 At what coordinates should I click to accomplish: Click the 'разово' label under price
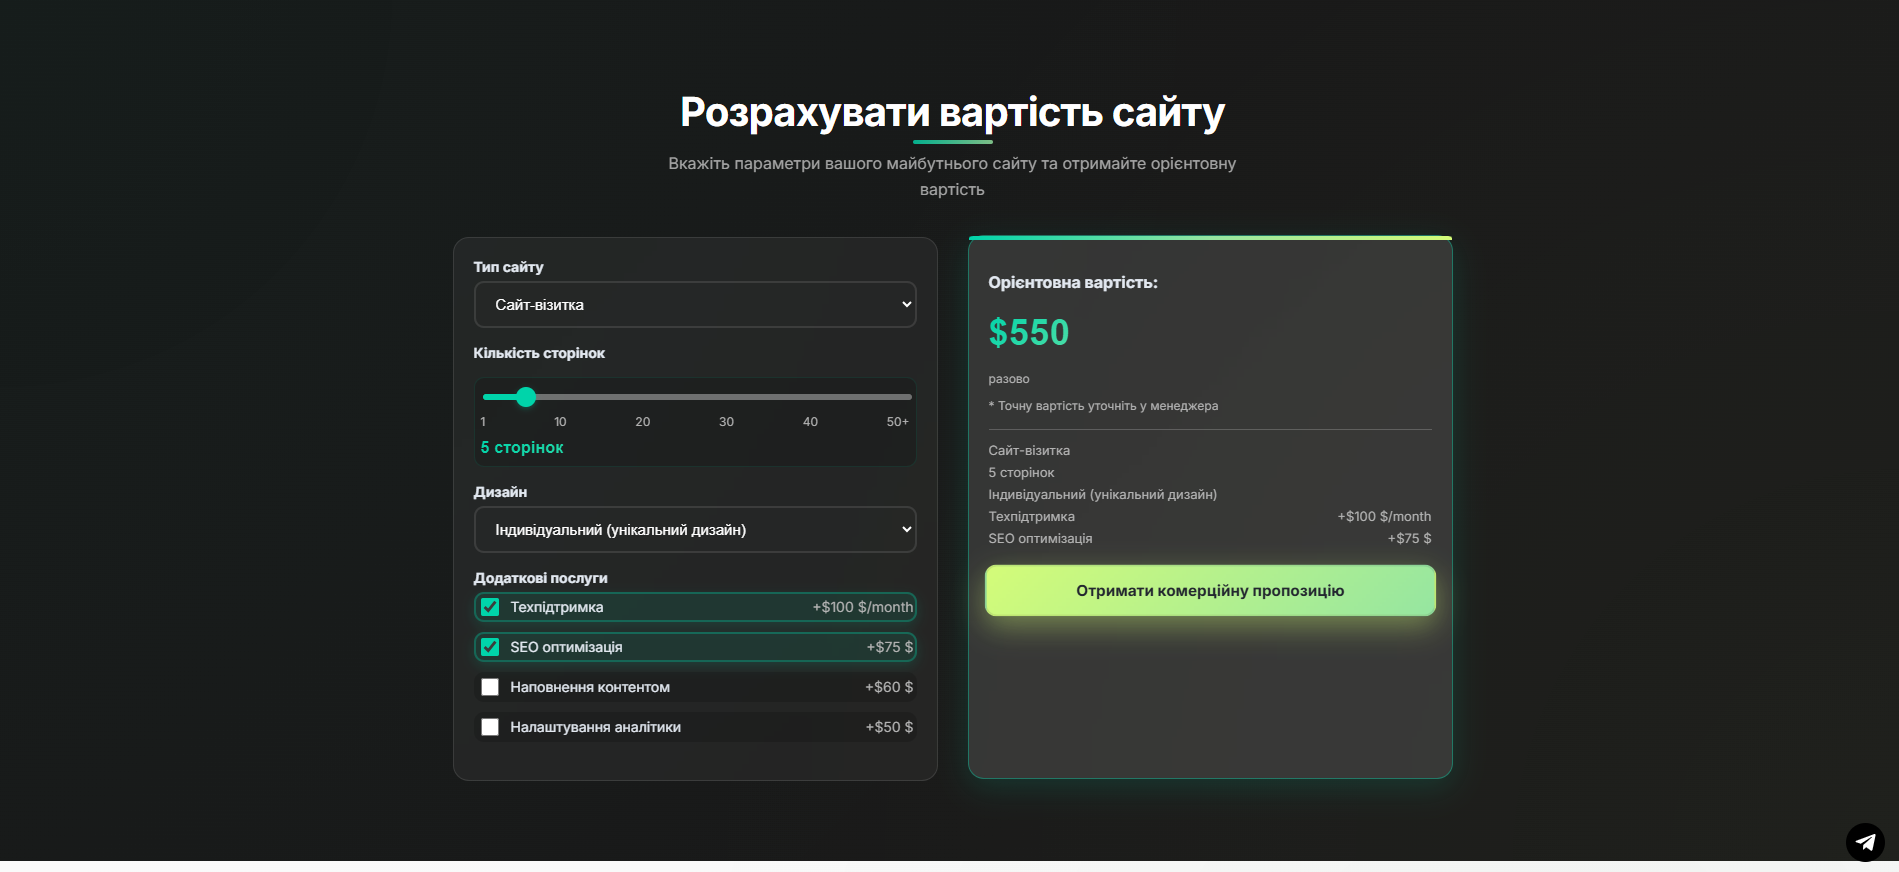pos(1009,379)
